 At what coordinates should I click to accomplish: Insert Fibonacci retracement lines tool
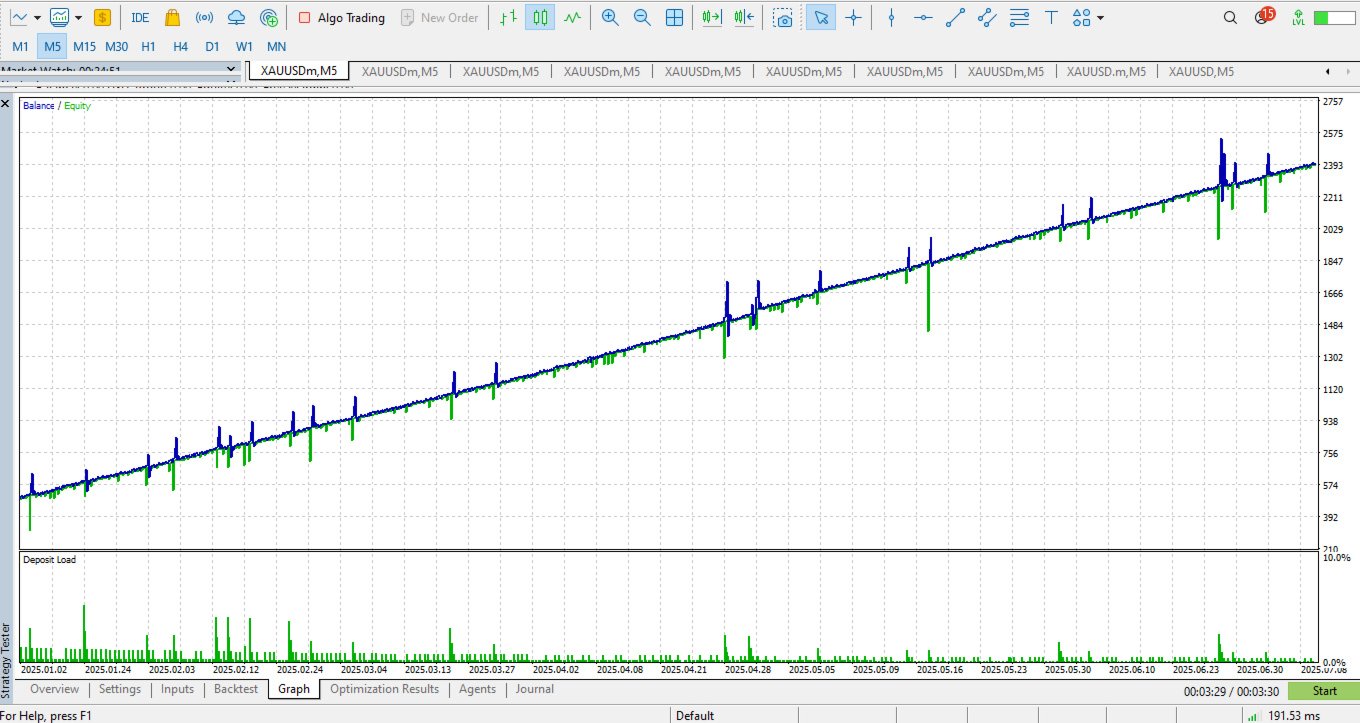(x=1019, y=17)
